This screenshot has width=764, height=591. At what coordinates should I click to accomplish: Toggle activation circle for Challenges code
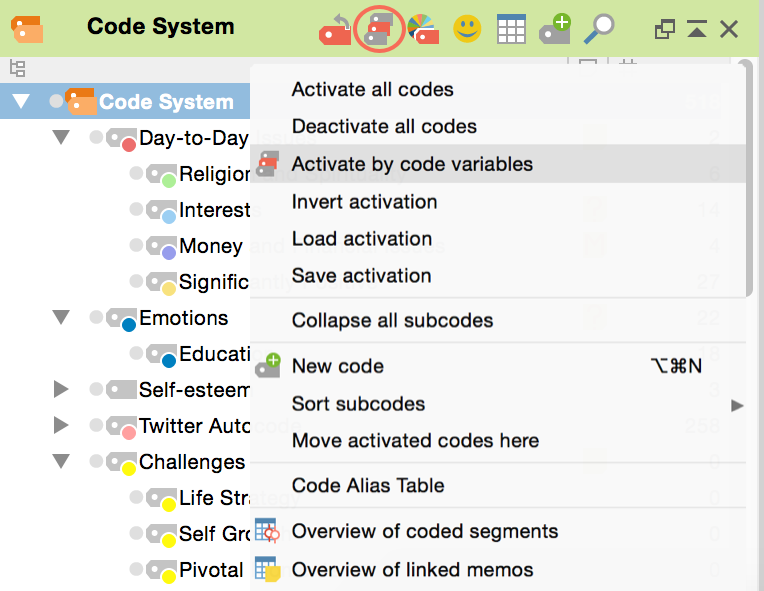click(96, 460)
